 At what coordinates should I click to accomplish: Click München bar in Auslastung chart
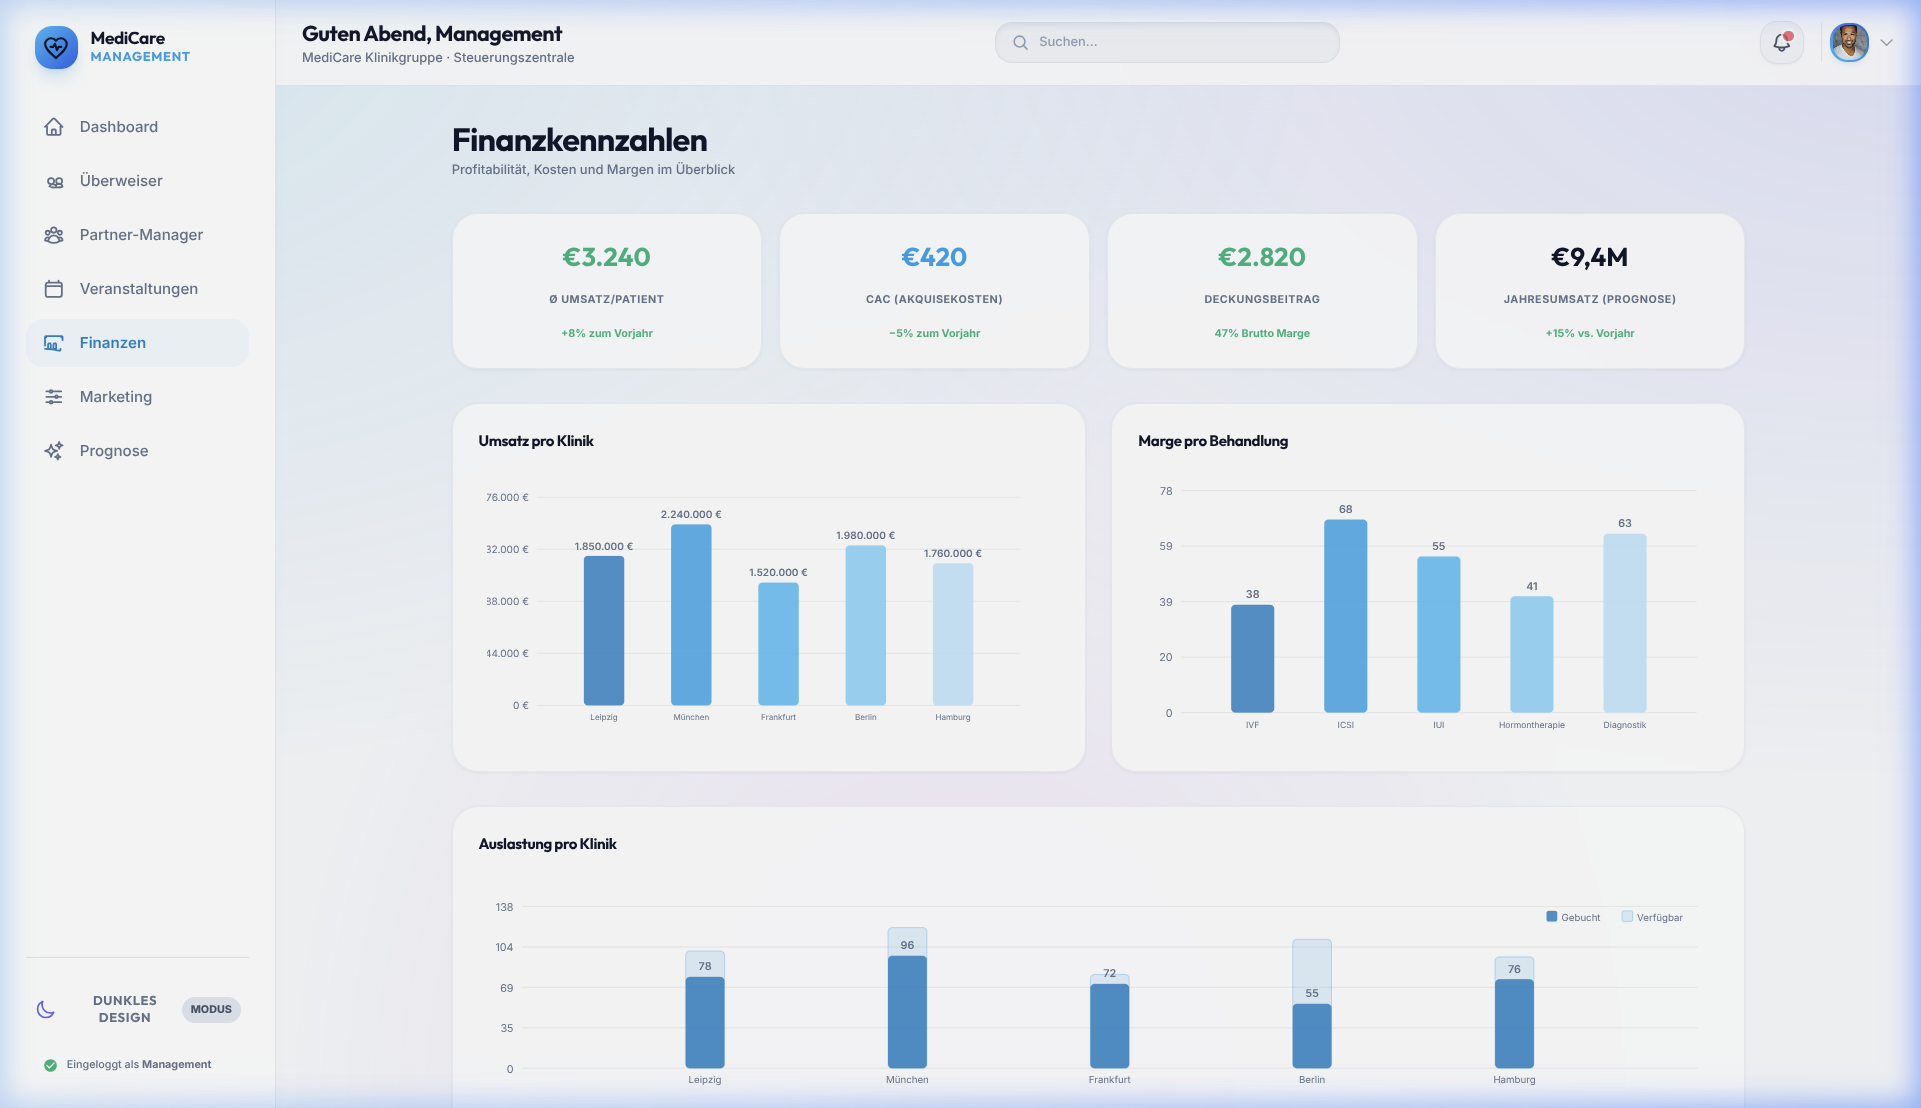tap(907, 1012)
